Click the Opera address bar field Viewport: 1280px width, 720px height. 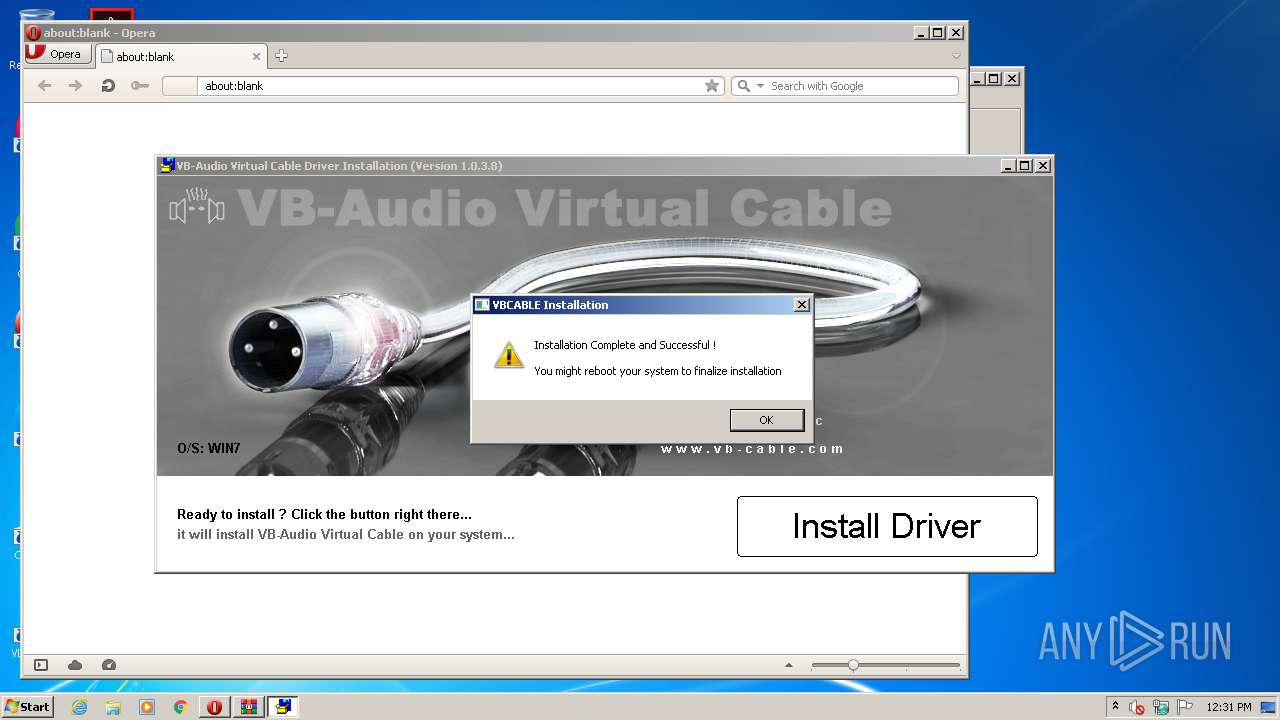[442, 86]
